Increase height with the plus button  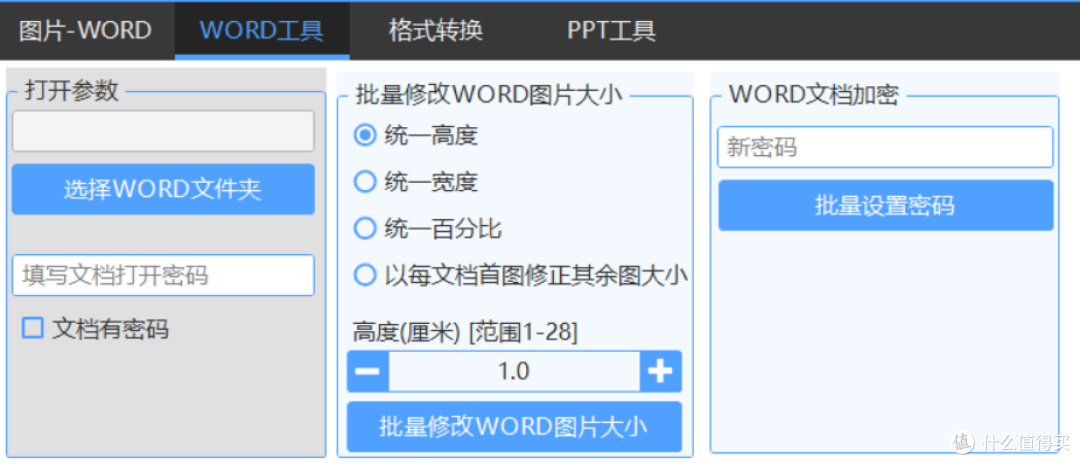click(x=661, y=371)
